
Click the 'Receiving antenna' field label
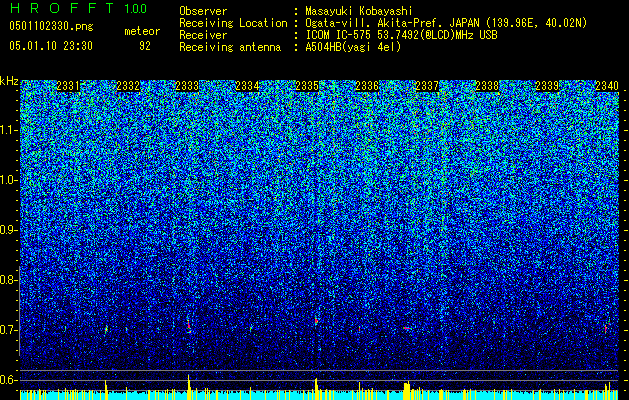230,47
